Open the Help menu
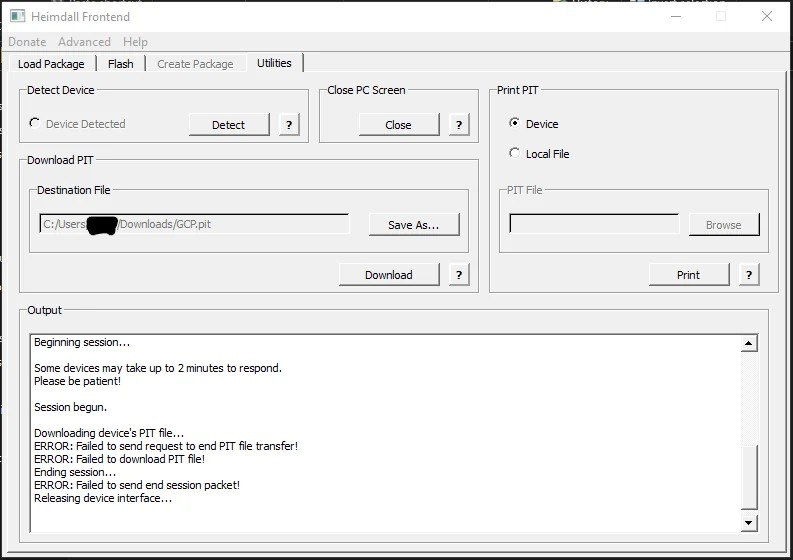793x560 pixels. click(x=136, y=42)
